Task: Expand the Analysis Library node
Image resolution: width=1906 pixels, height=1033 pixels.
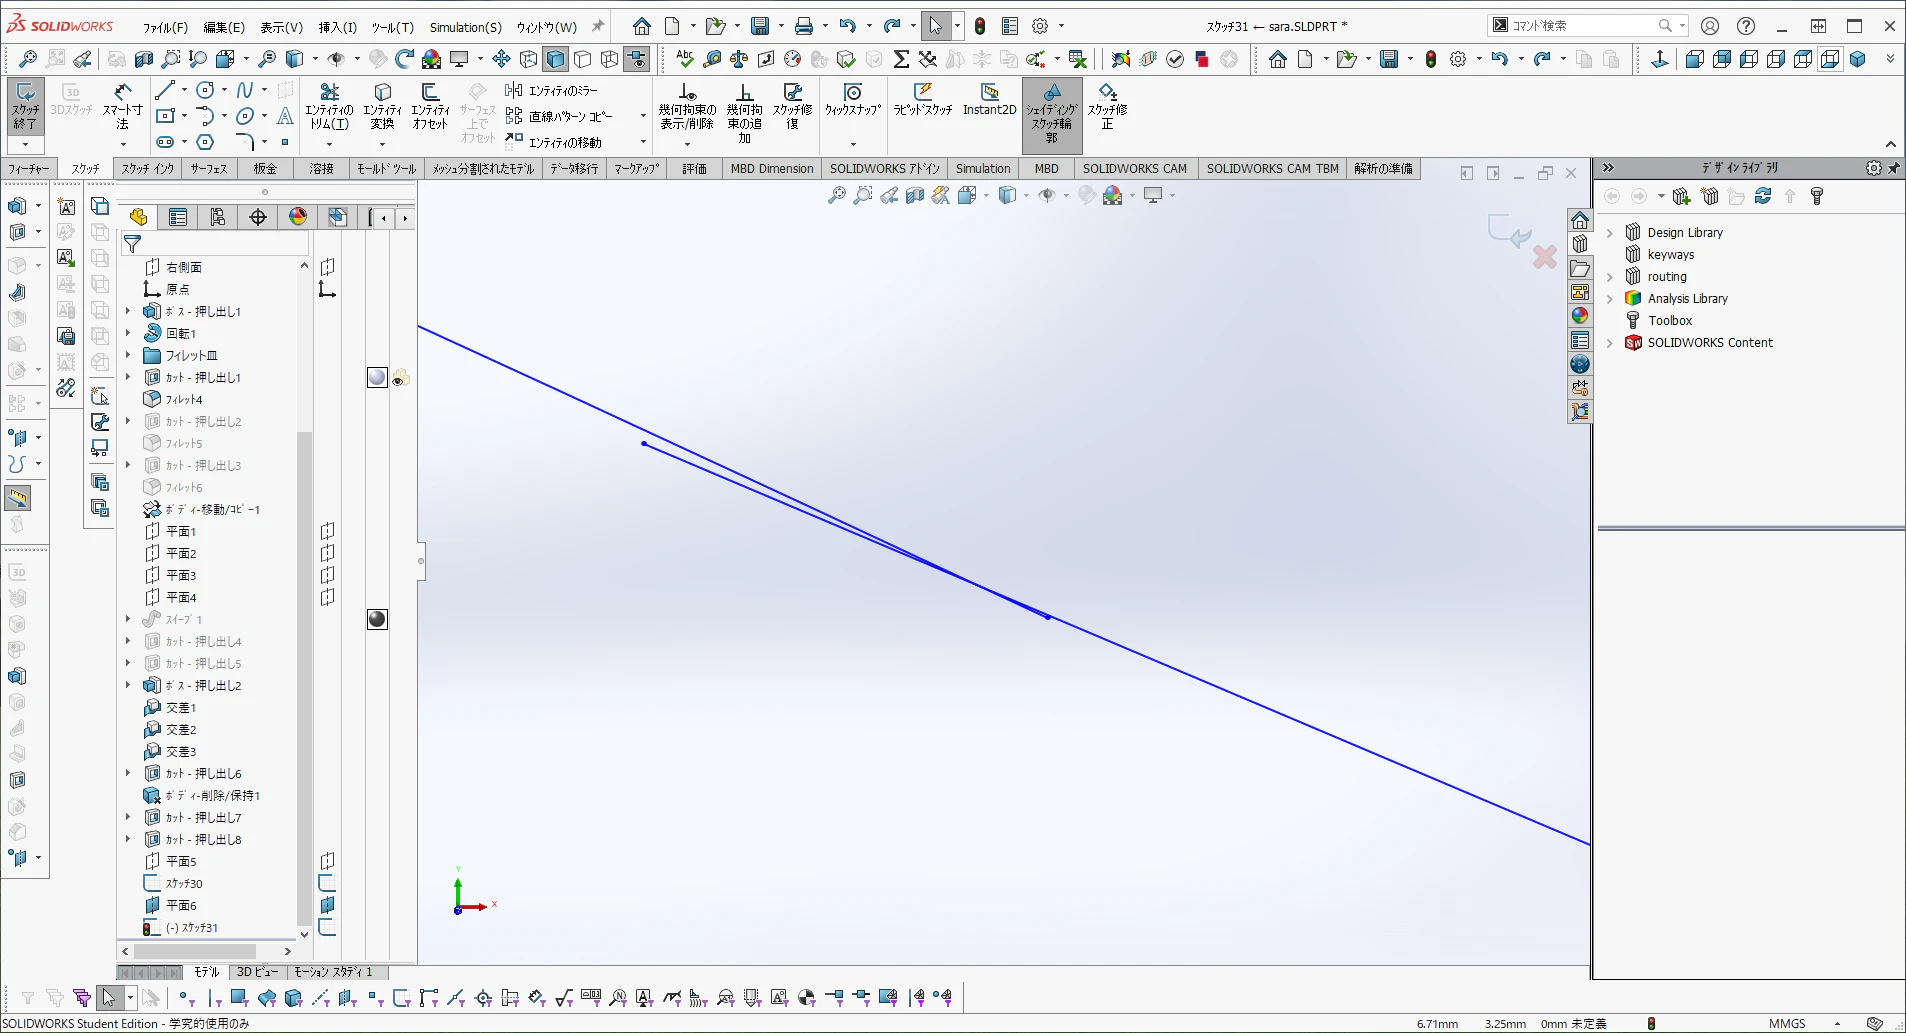Action: point(1610,299)
